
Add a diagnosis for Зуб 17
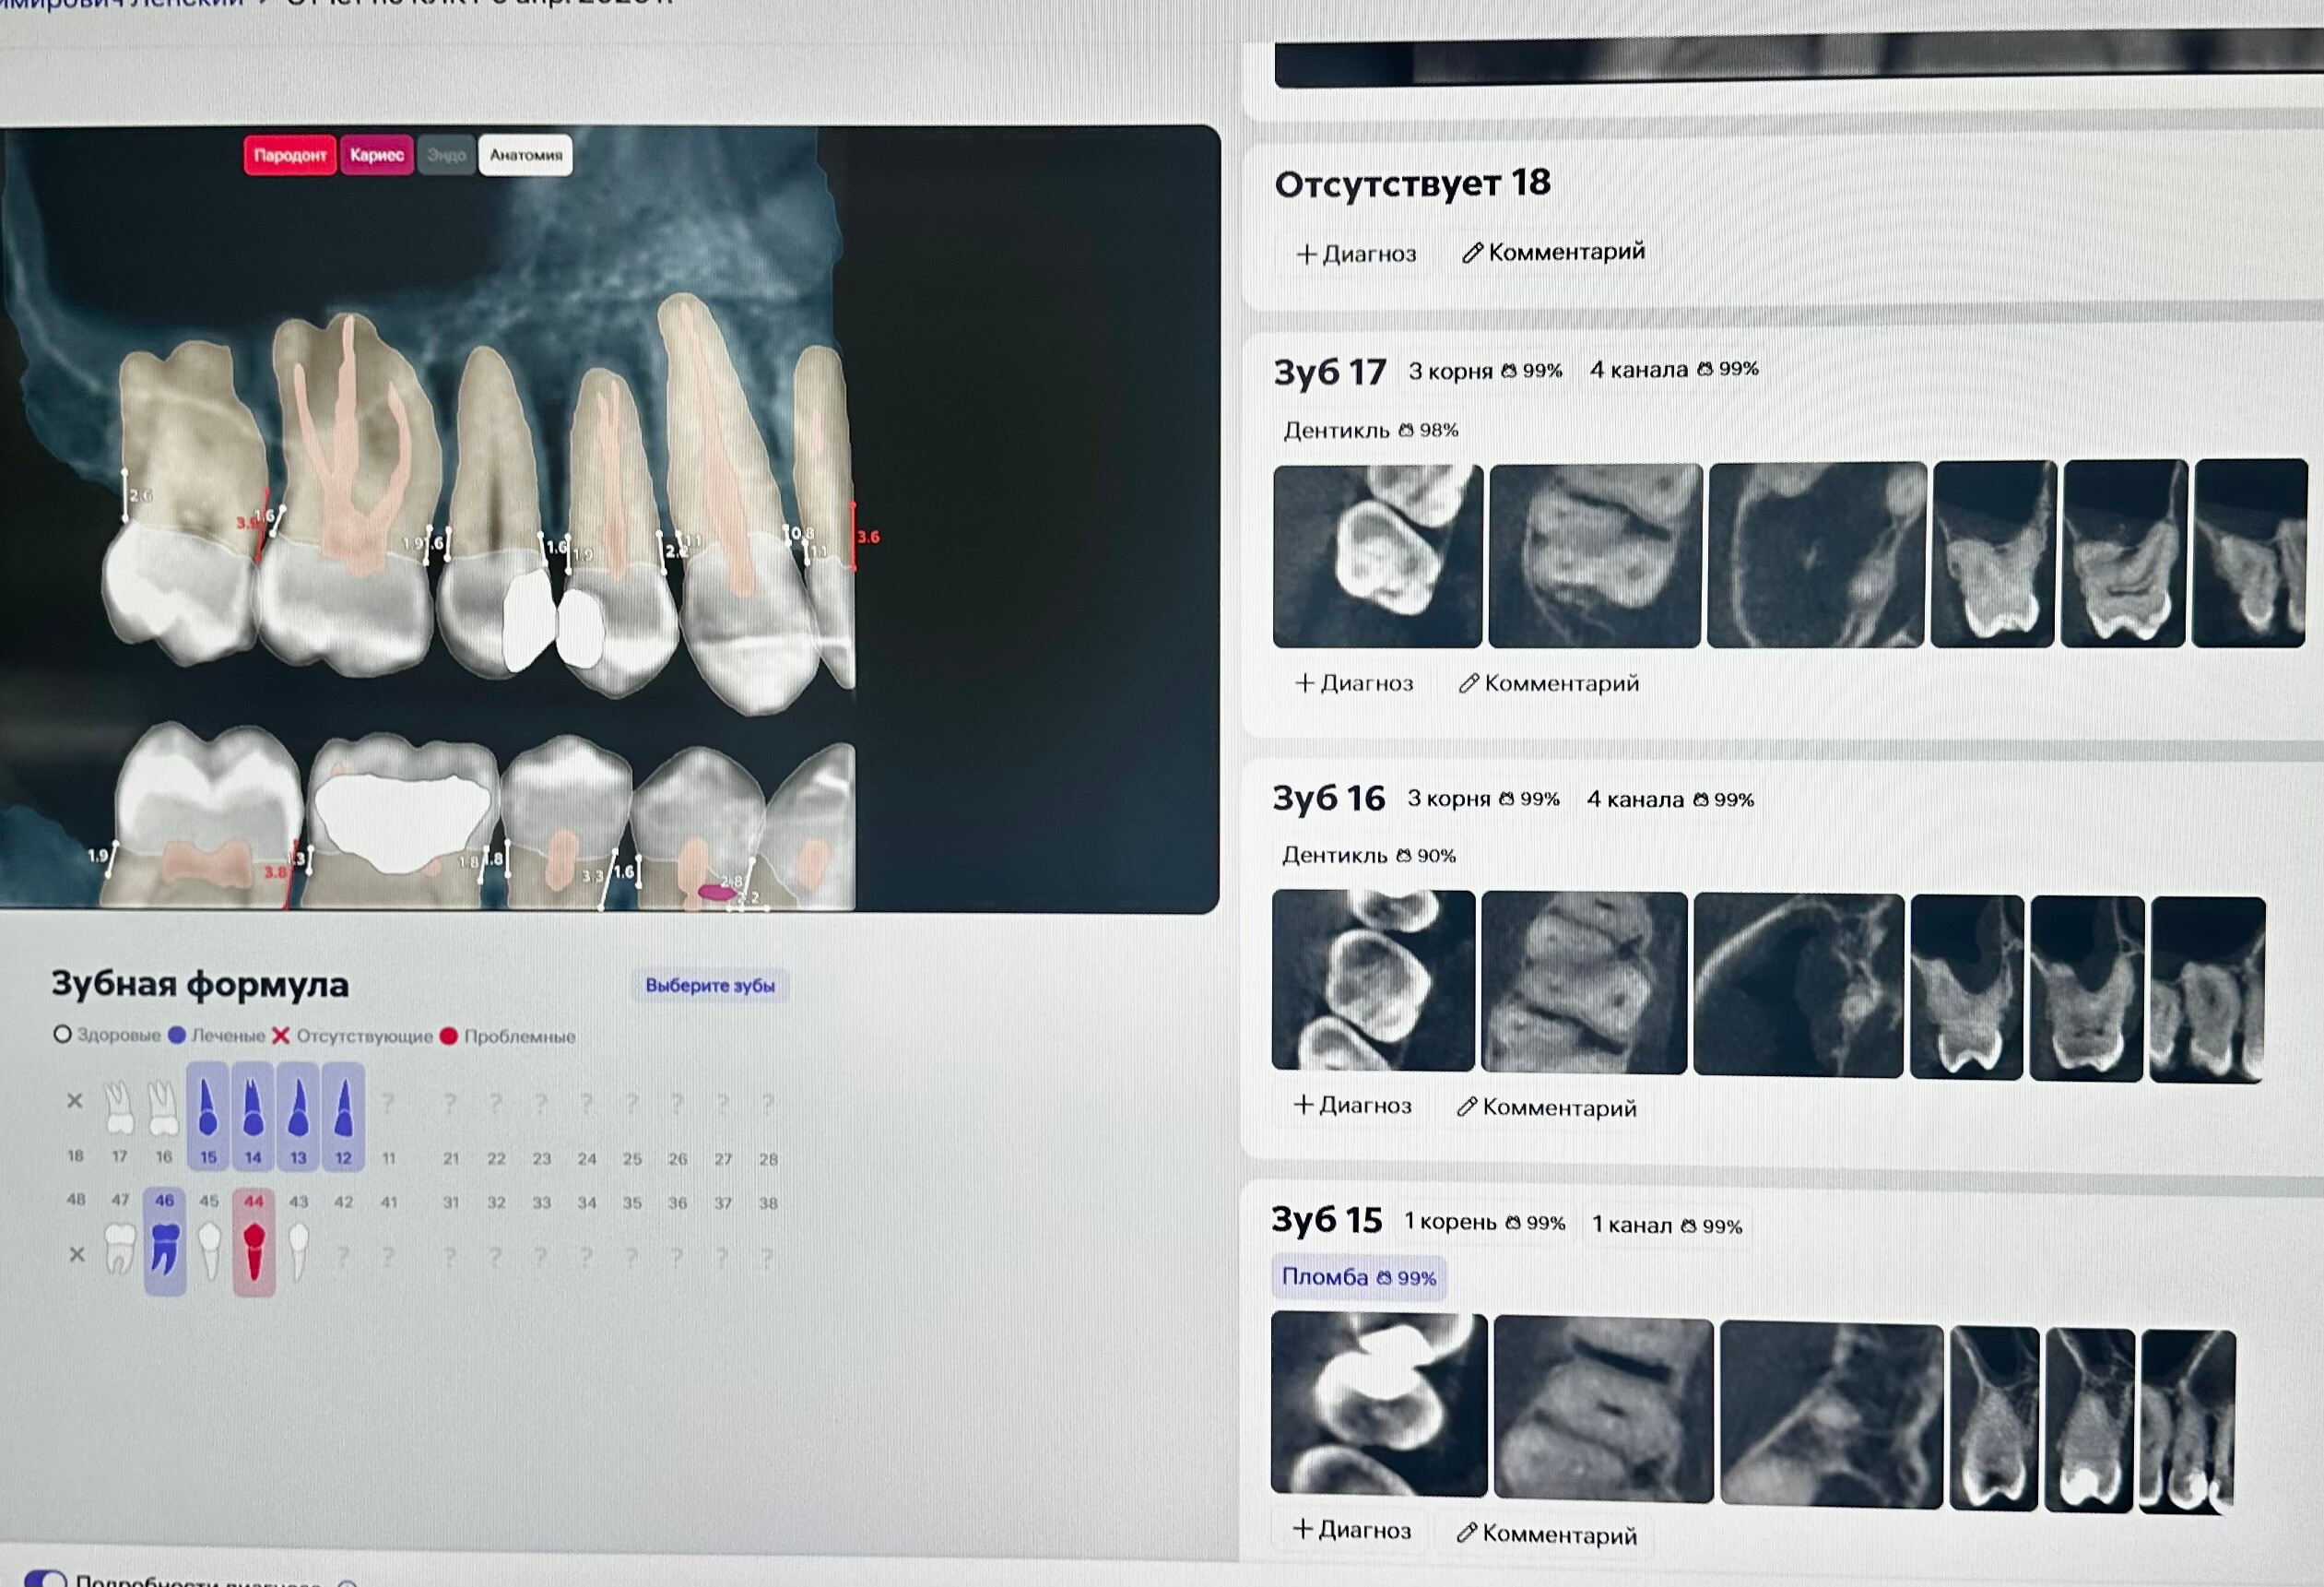(x=1355, y=683)
